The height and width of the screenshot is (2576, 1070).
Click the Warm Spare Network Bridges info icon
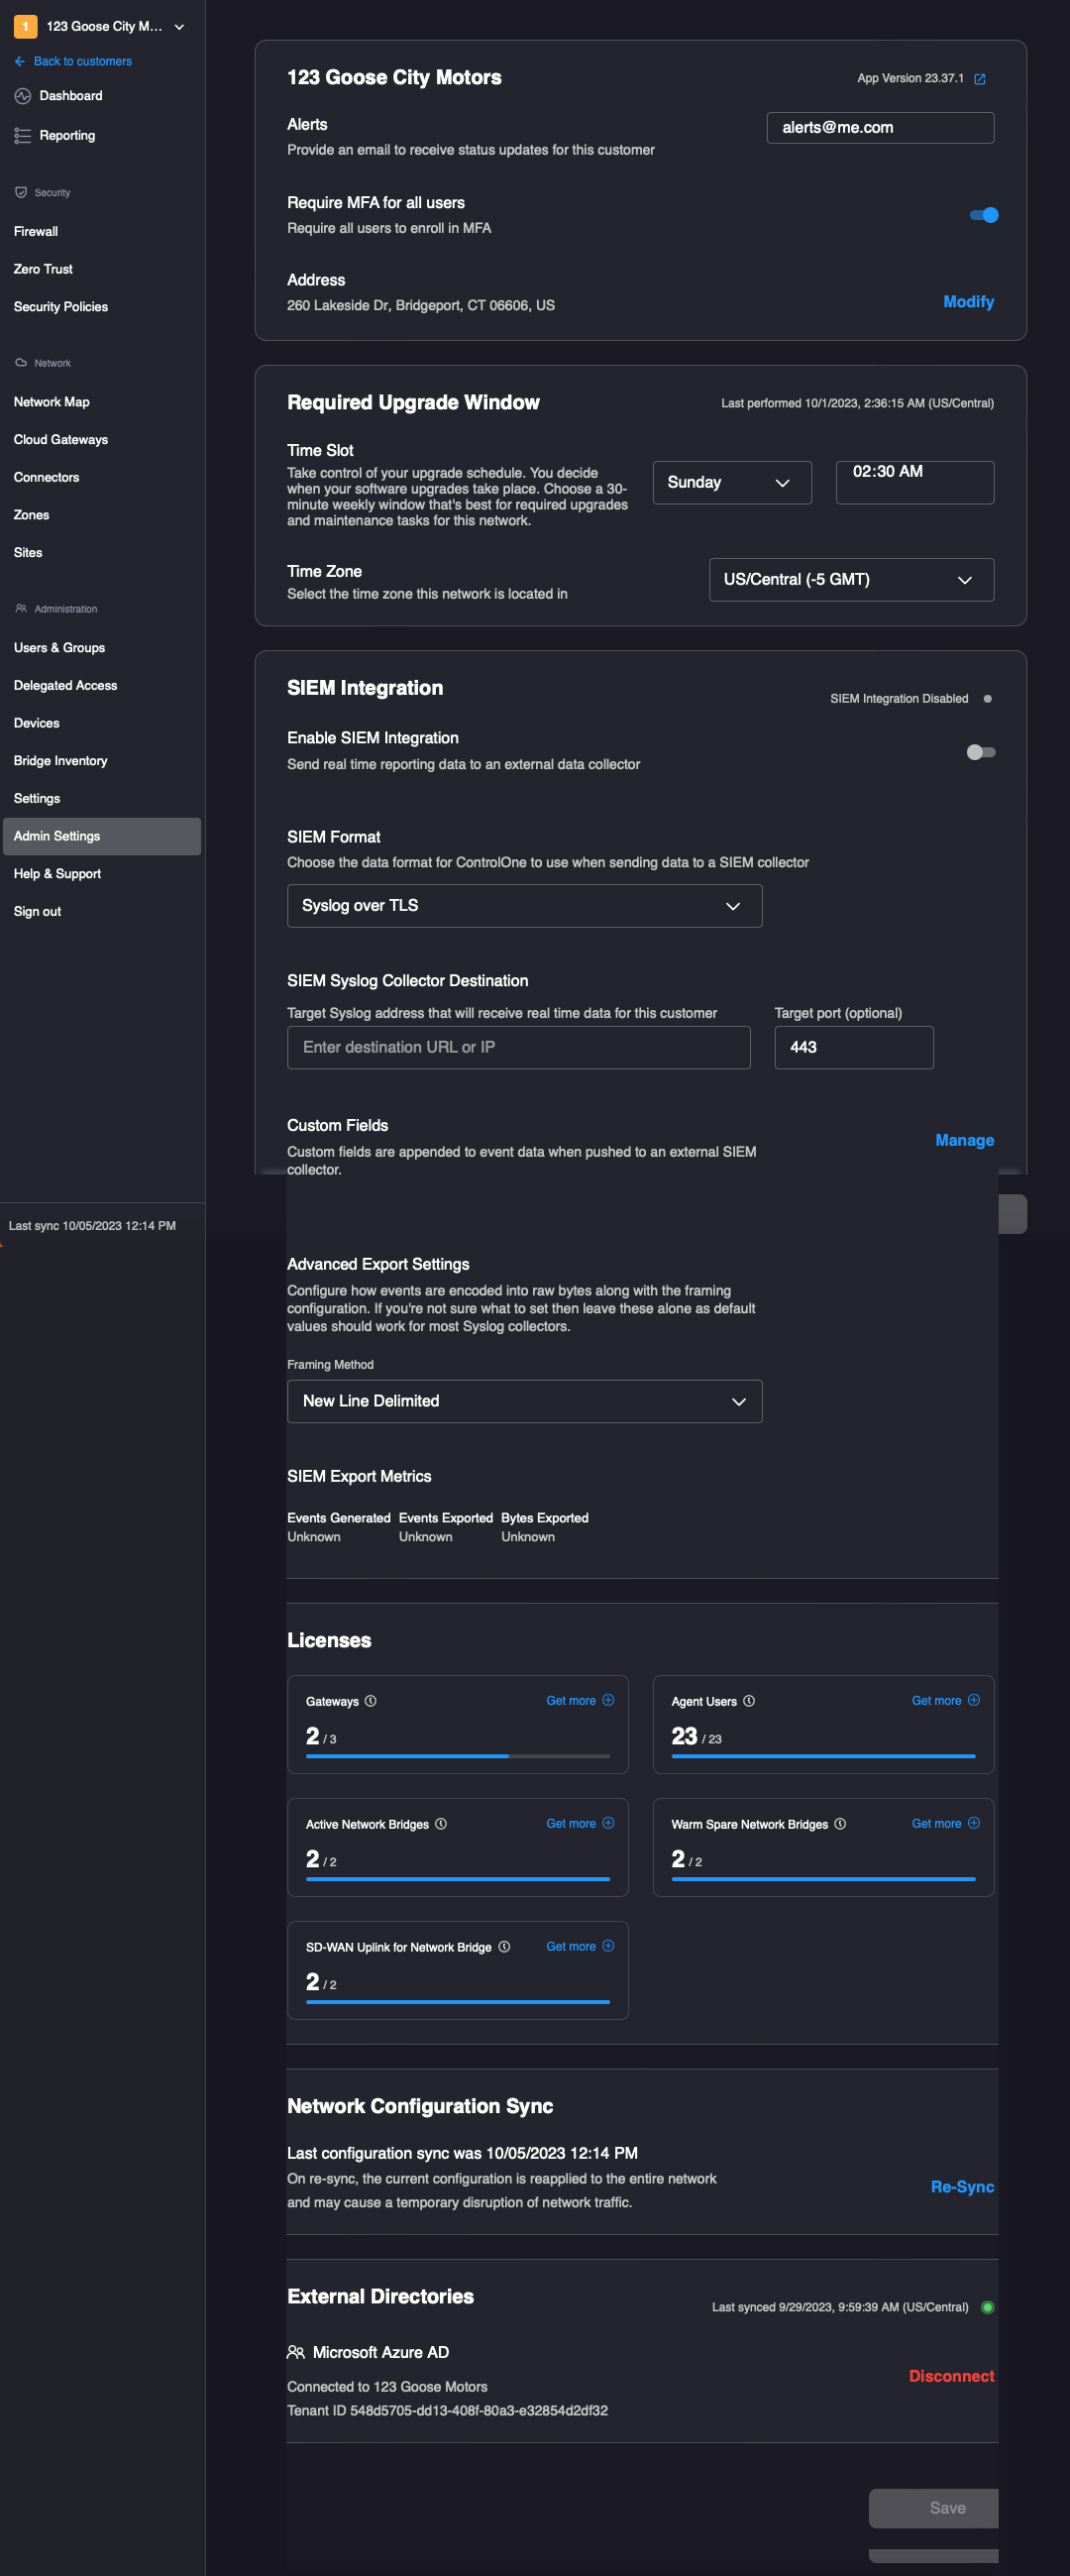click(x=840, y=1824)
